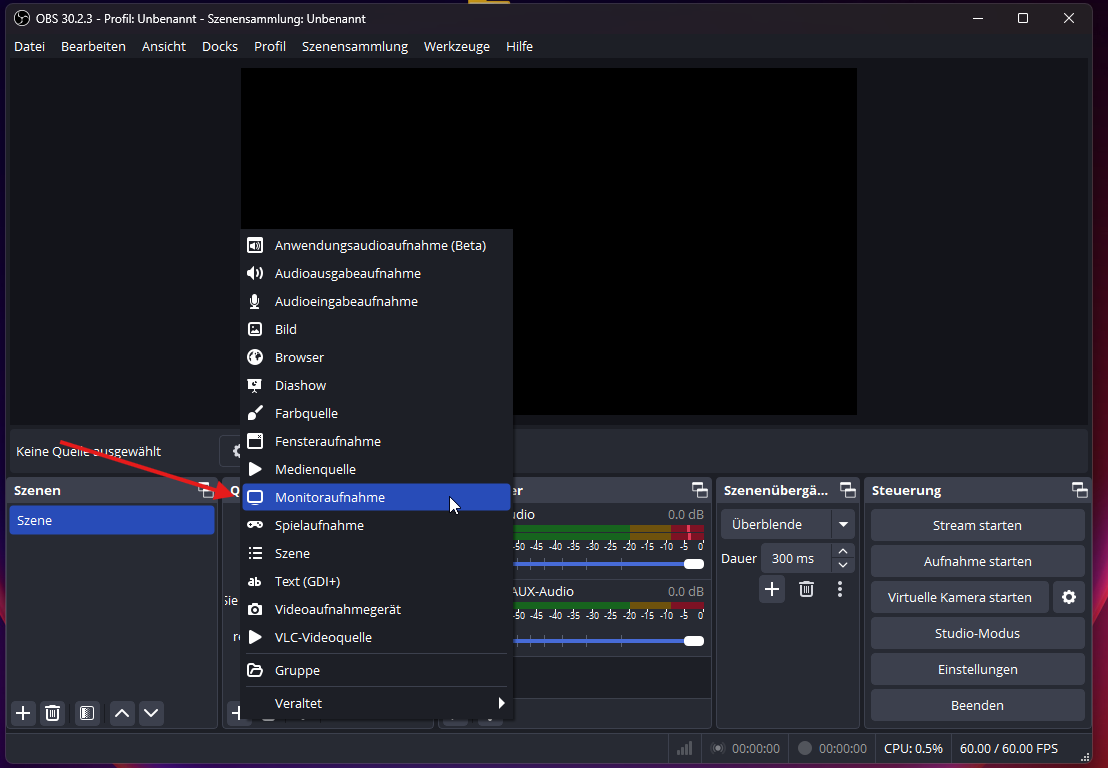Delete the selected scene using the Szenen trash icon

coord(52,713)
